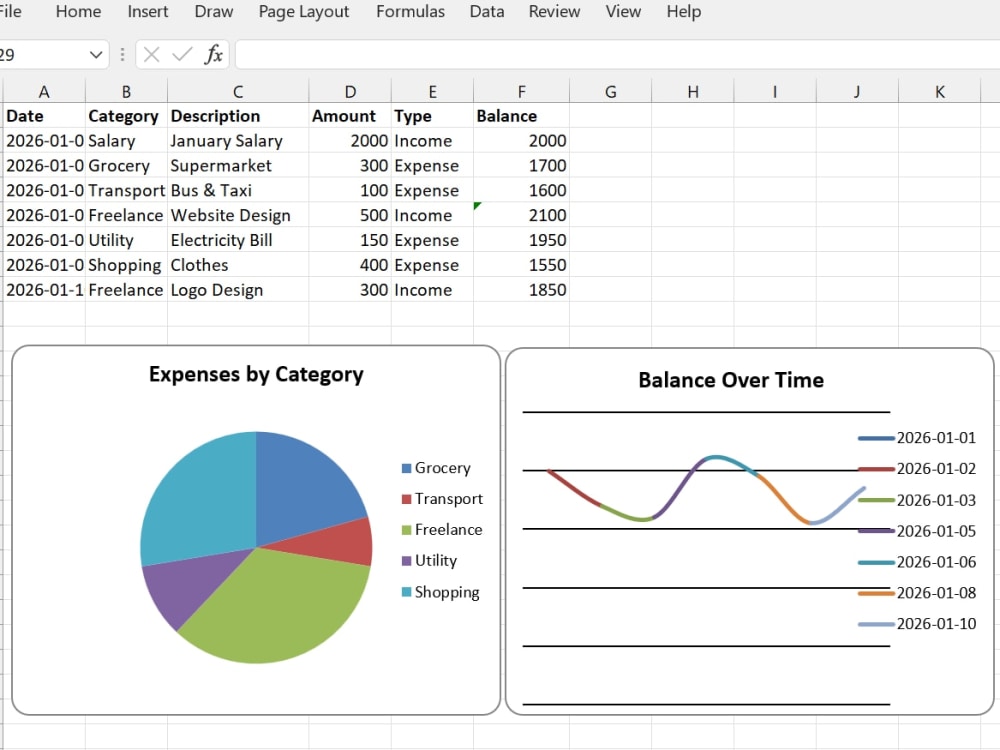Select the balance cell showing 1550

click(522, 265)
